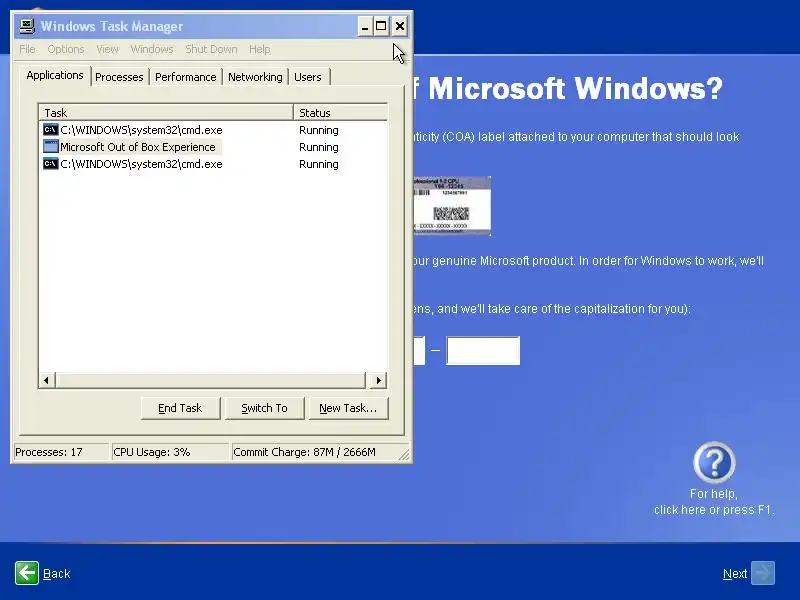Image resolution: width=800 pixels, height=600 pixels.
Task: Click the Switch To button
Action: coord(264,408)
